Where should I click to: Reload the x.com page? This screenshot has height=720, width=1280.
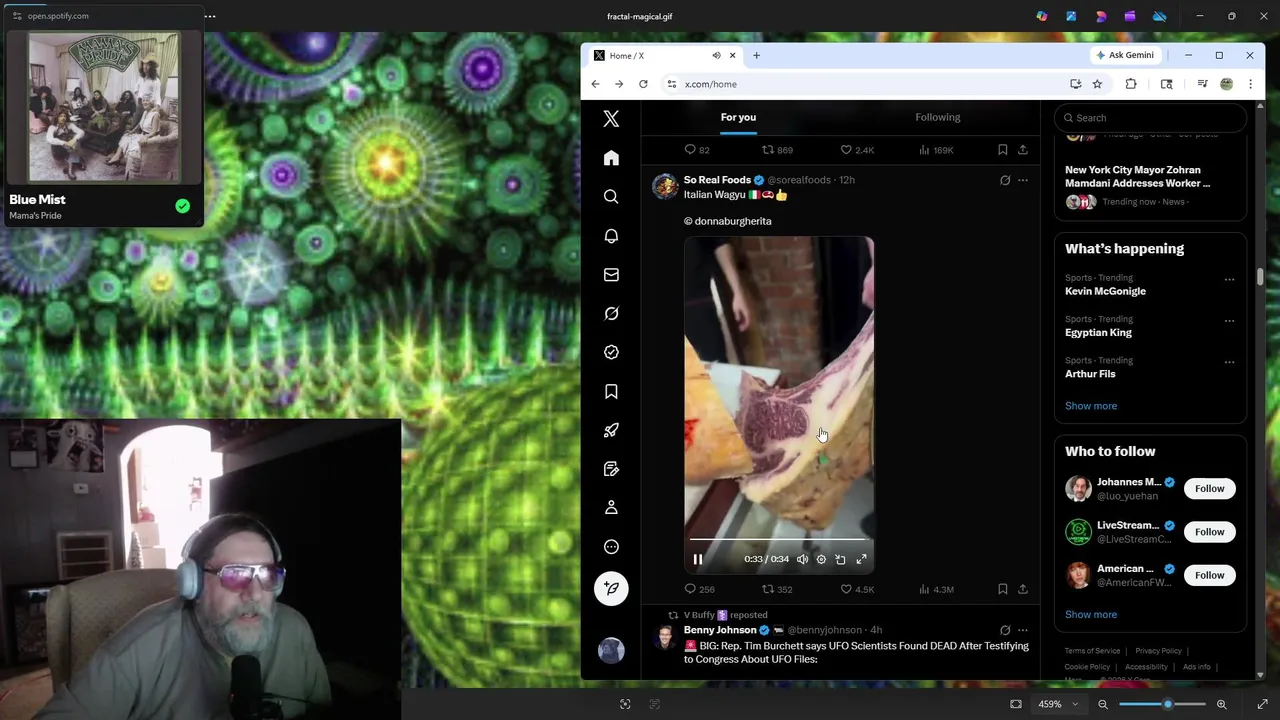click(x=643, y=84)
